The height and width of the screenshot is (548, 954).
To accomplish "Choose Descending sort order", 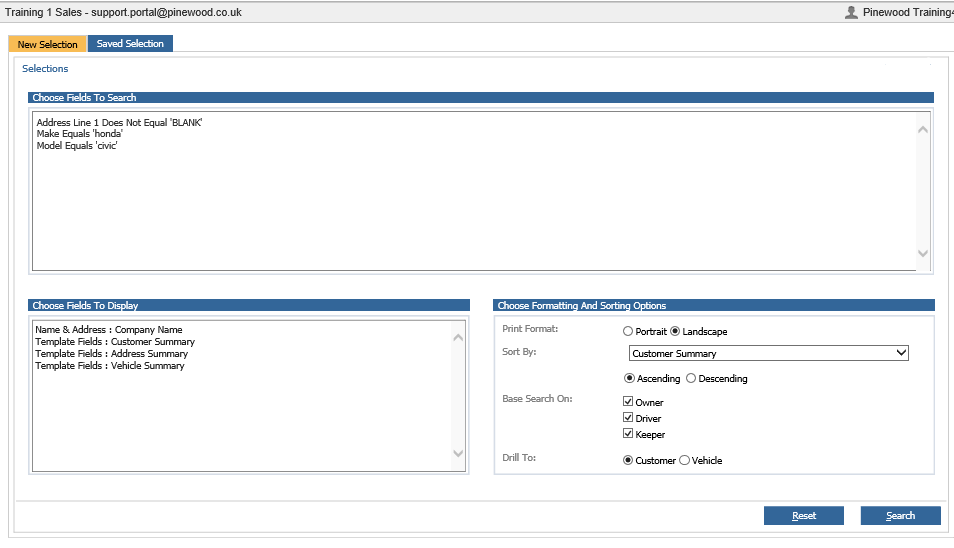I will tap(691, 378).
